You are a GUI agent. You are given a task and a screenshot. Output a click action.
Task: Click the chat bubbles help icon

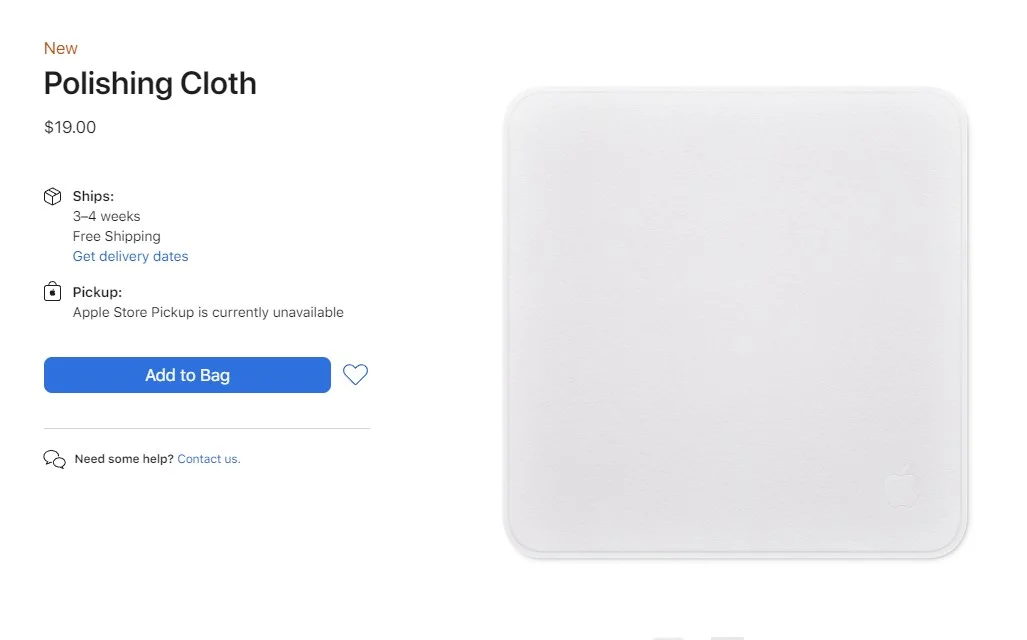pyautogui.click(x=54, y=459)
